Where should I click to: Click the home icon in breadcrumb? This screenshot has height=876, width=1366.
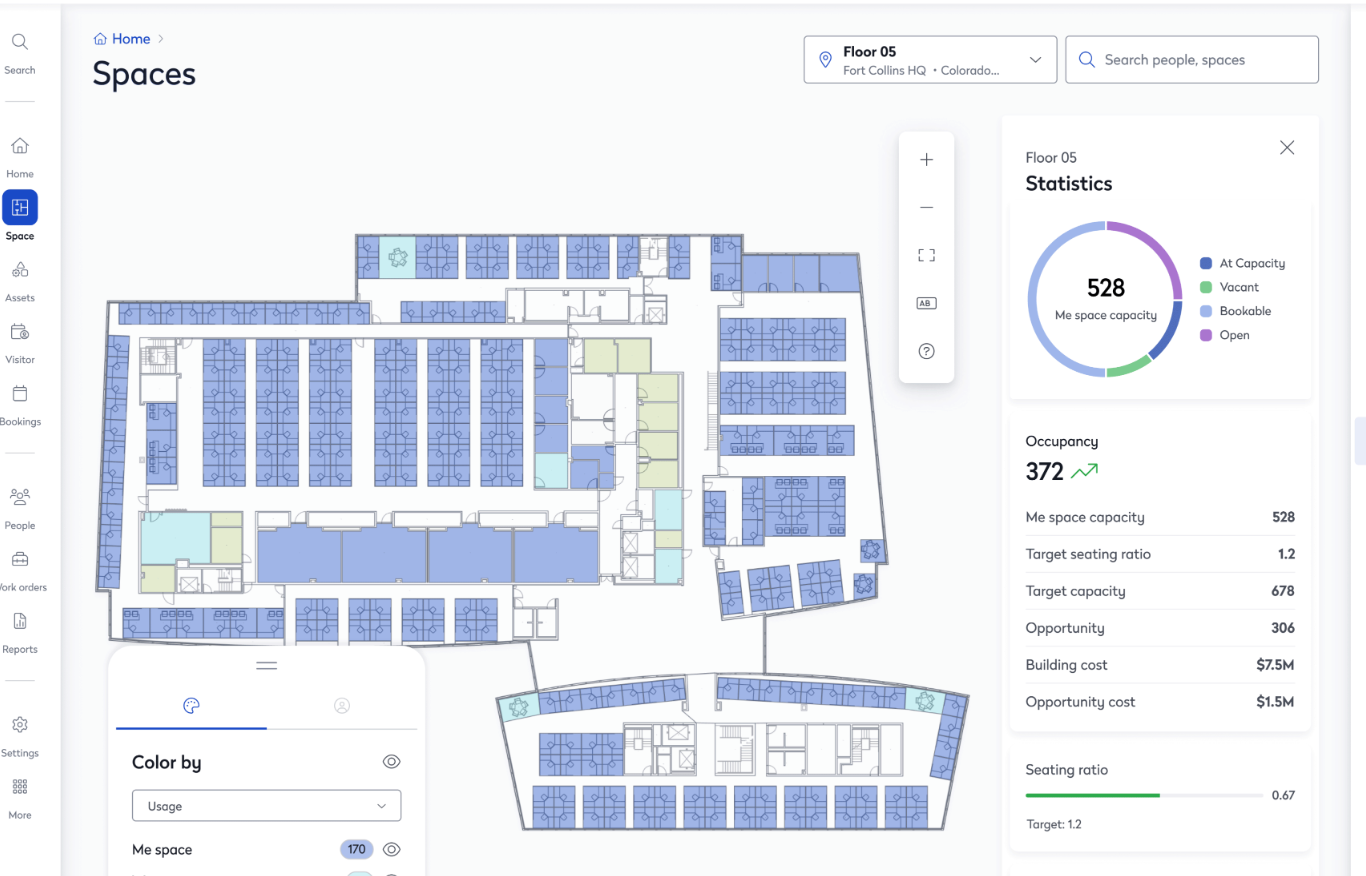pos(100,39)
